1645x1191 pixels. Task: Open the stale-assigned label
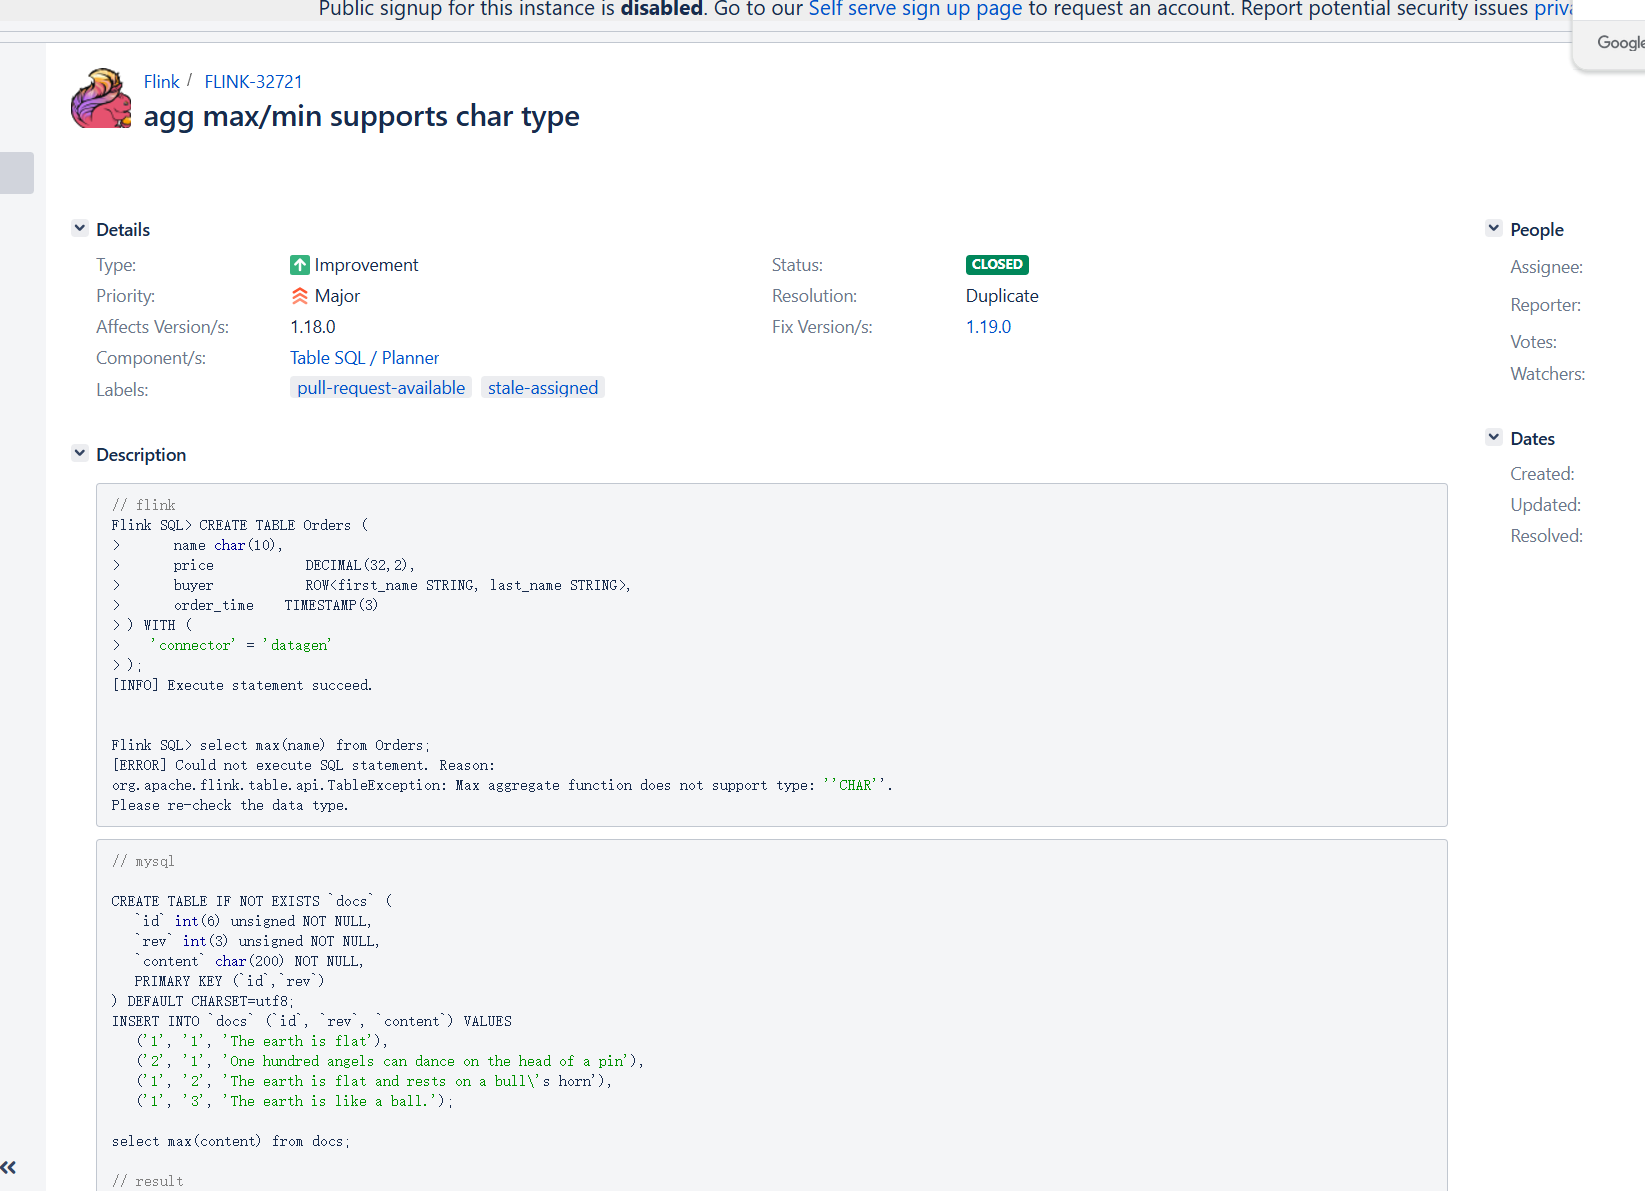tap(543, 388)
